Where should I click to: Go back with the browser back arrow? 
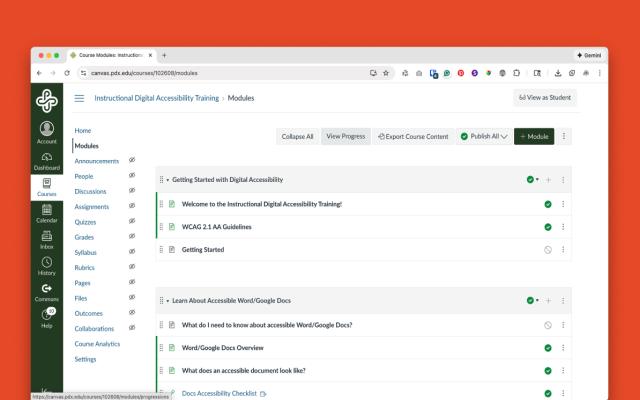[x=39, y=73]
